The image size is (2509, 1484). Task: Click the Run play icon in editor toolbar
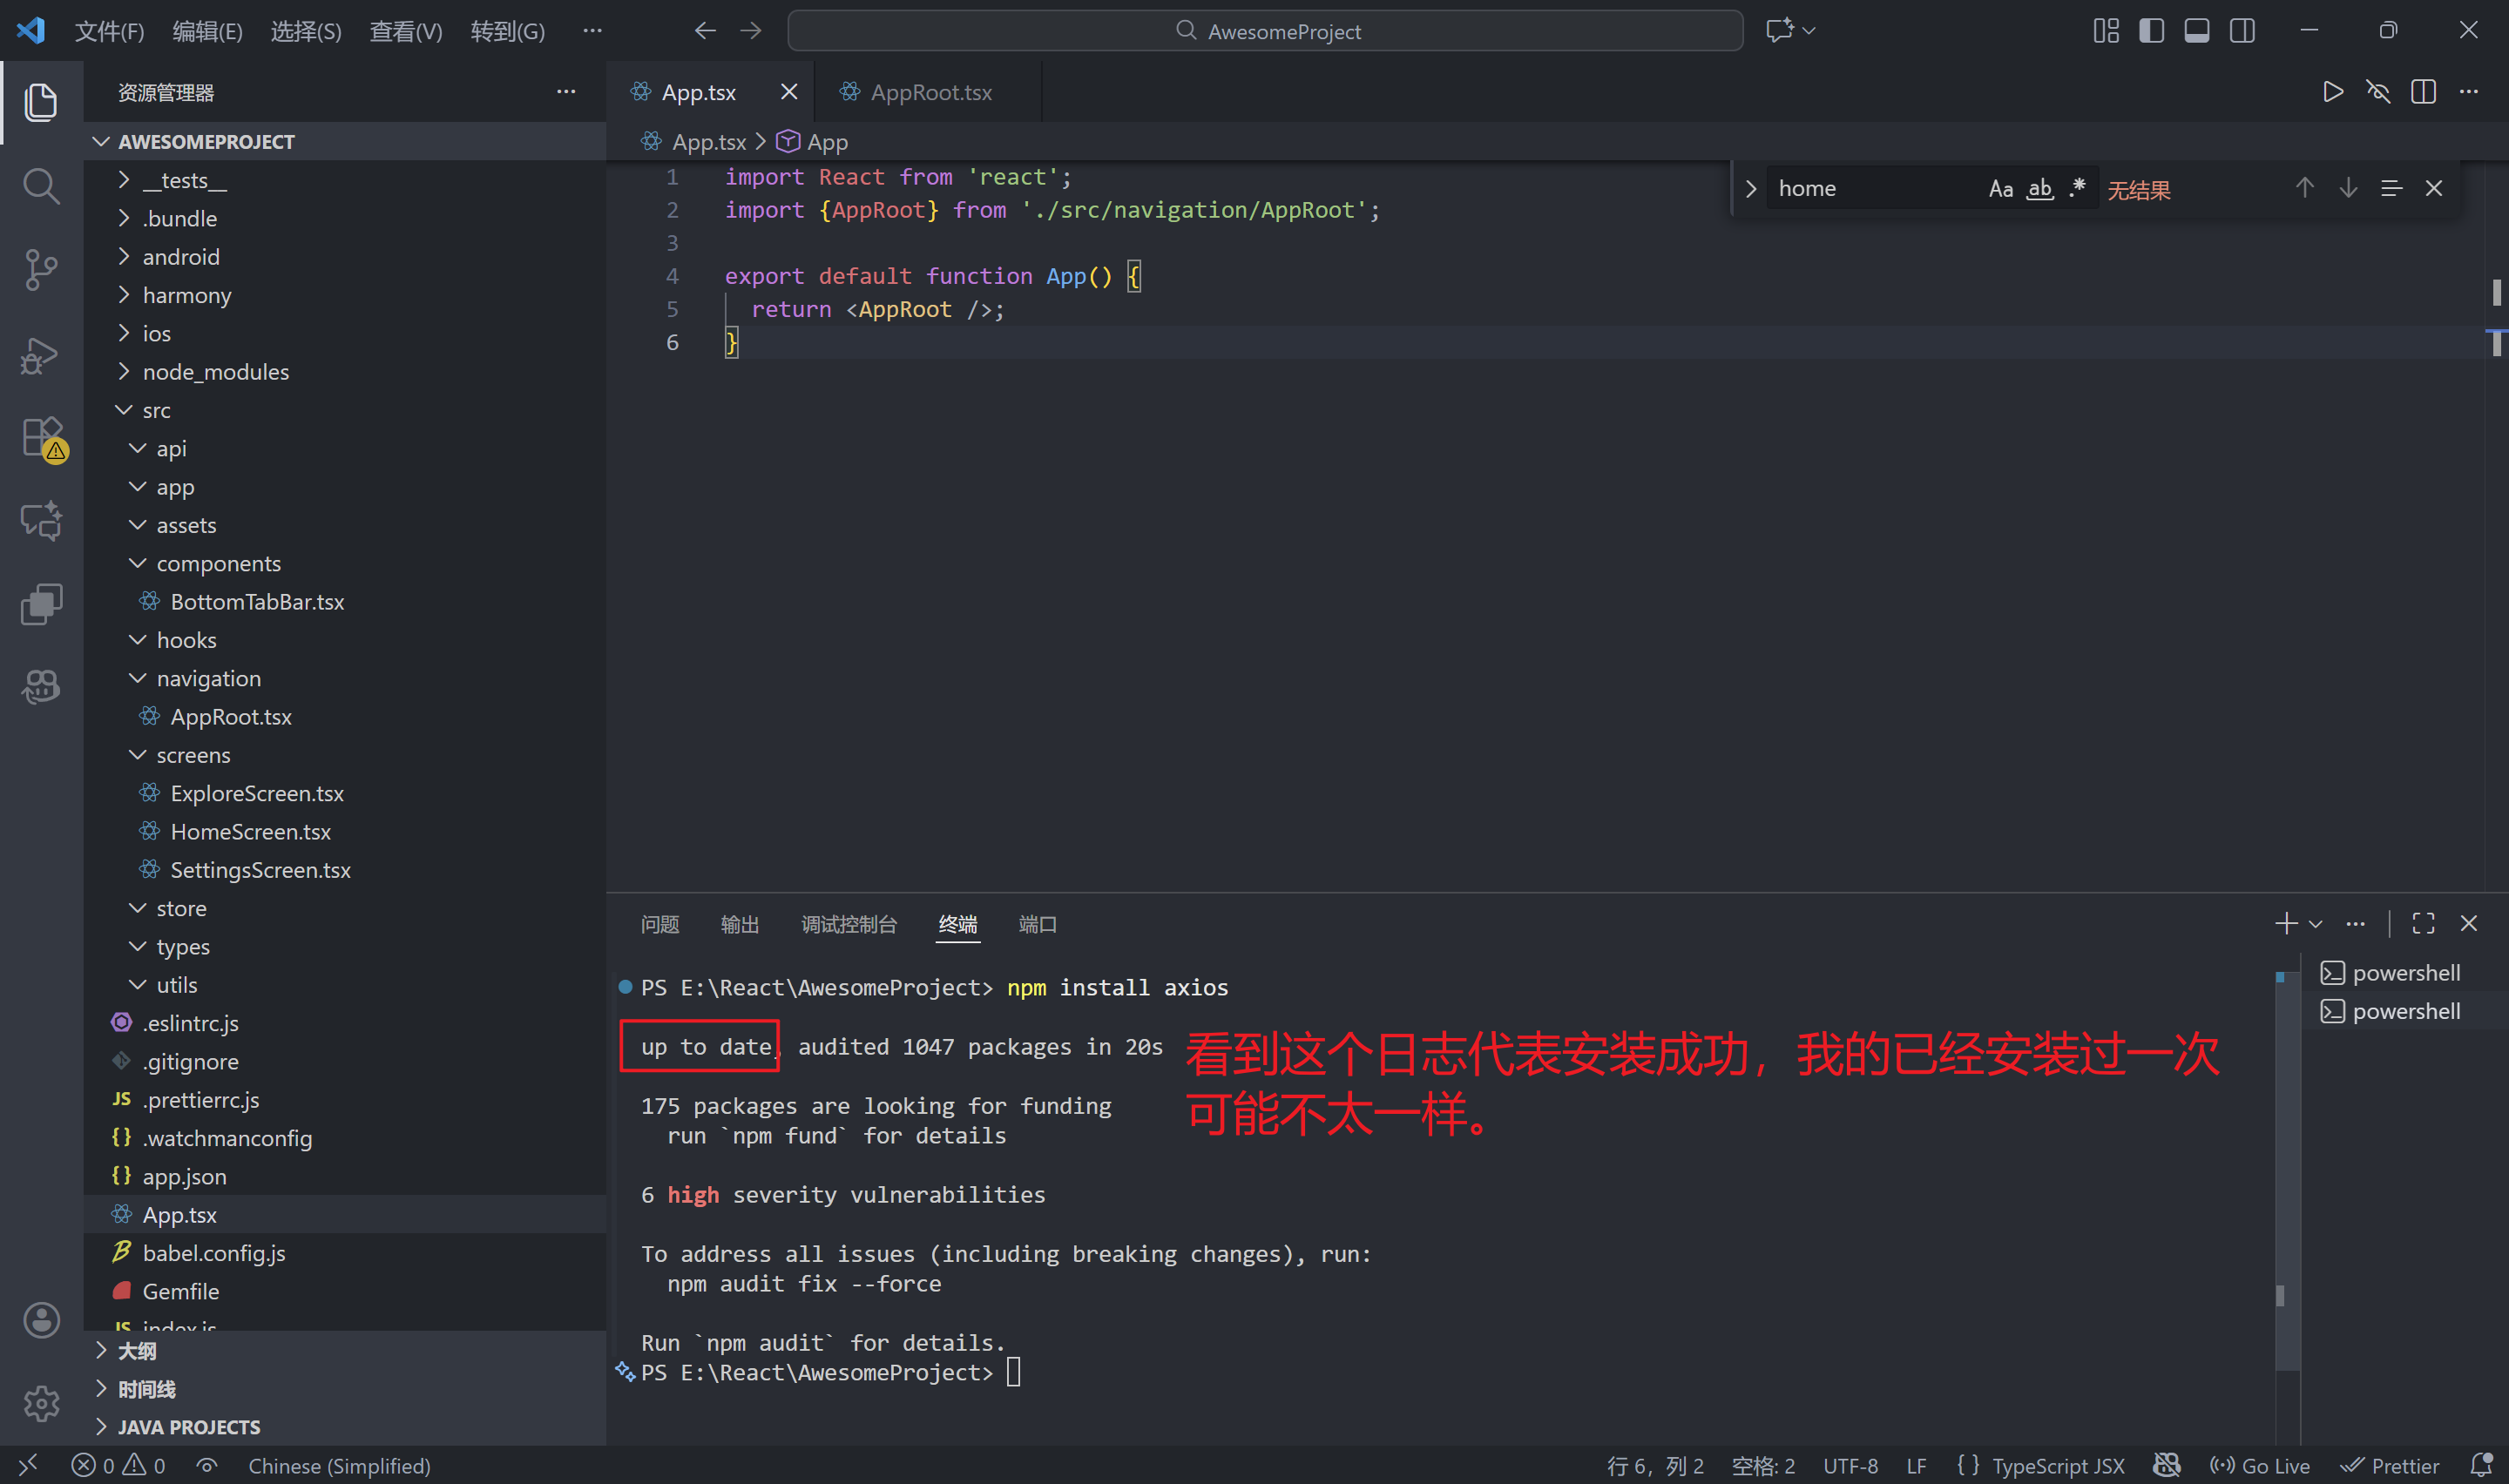(2332, 92)
